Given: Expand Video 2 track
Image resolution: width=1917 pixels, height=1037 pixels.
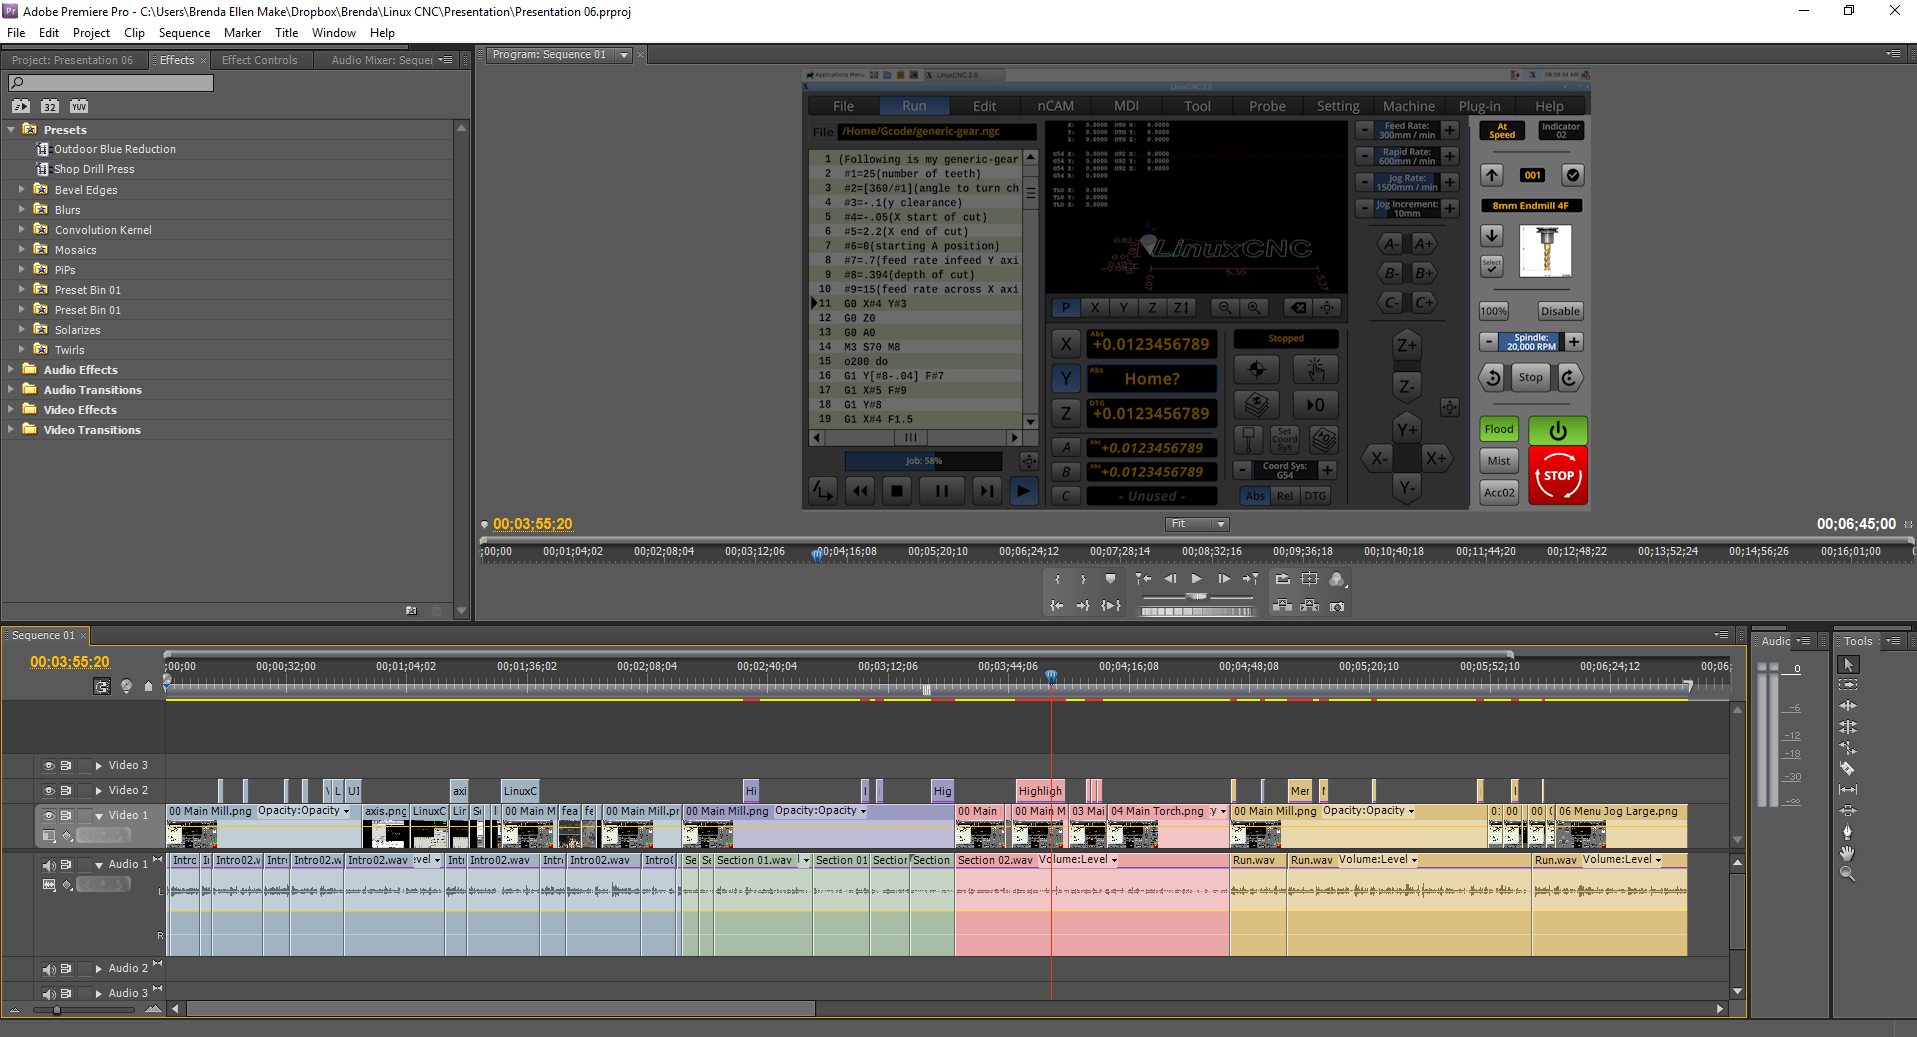Looking at the screenshot, I should click(x=99, y=791).
